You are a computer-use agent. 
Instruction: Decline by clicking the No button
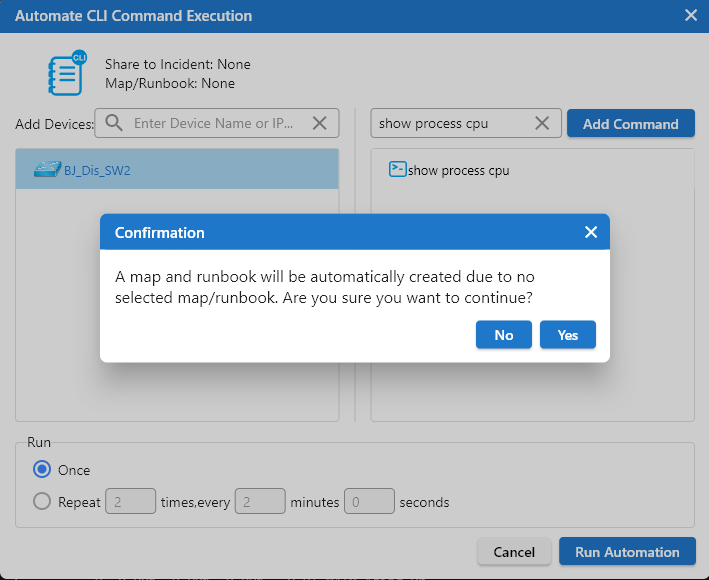click(x=504, y=335)
